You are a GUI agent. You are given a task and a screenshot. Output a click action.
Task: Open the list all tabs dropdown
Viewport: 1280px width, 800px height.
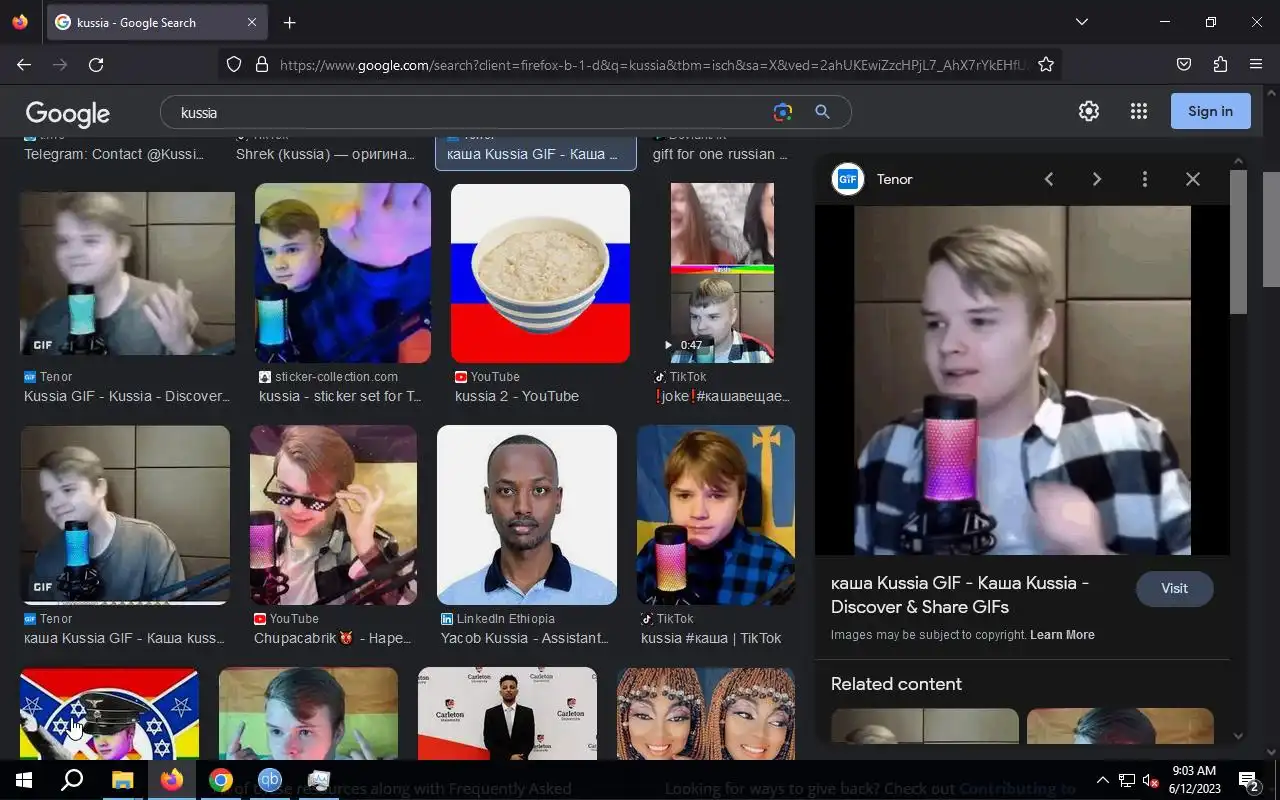pos(1082,22)
